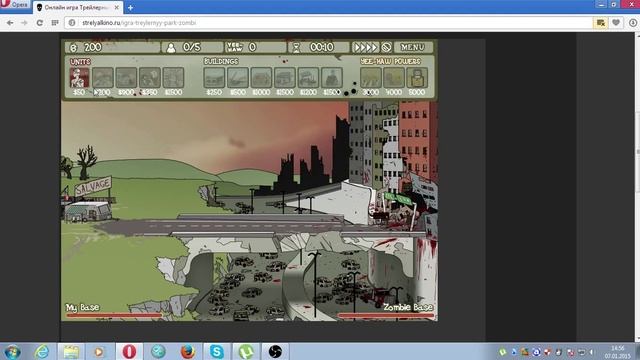Image resolution: width=640 pixels, height=360 pixels.
Task: Activate the 3000 Yee-Haw power
Action: (x=371, y=78)
